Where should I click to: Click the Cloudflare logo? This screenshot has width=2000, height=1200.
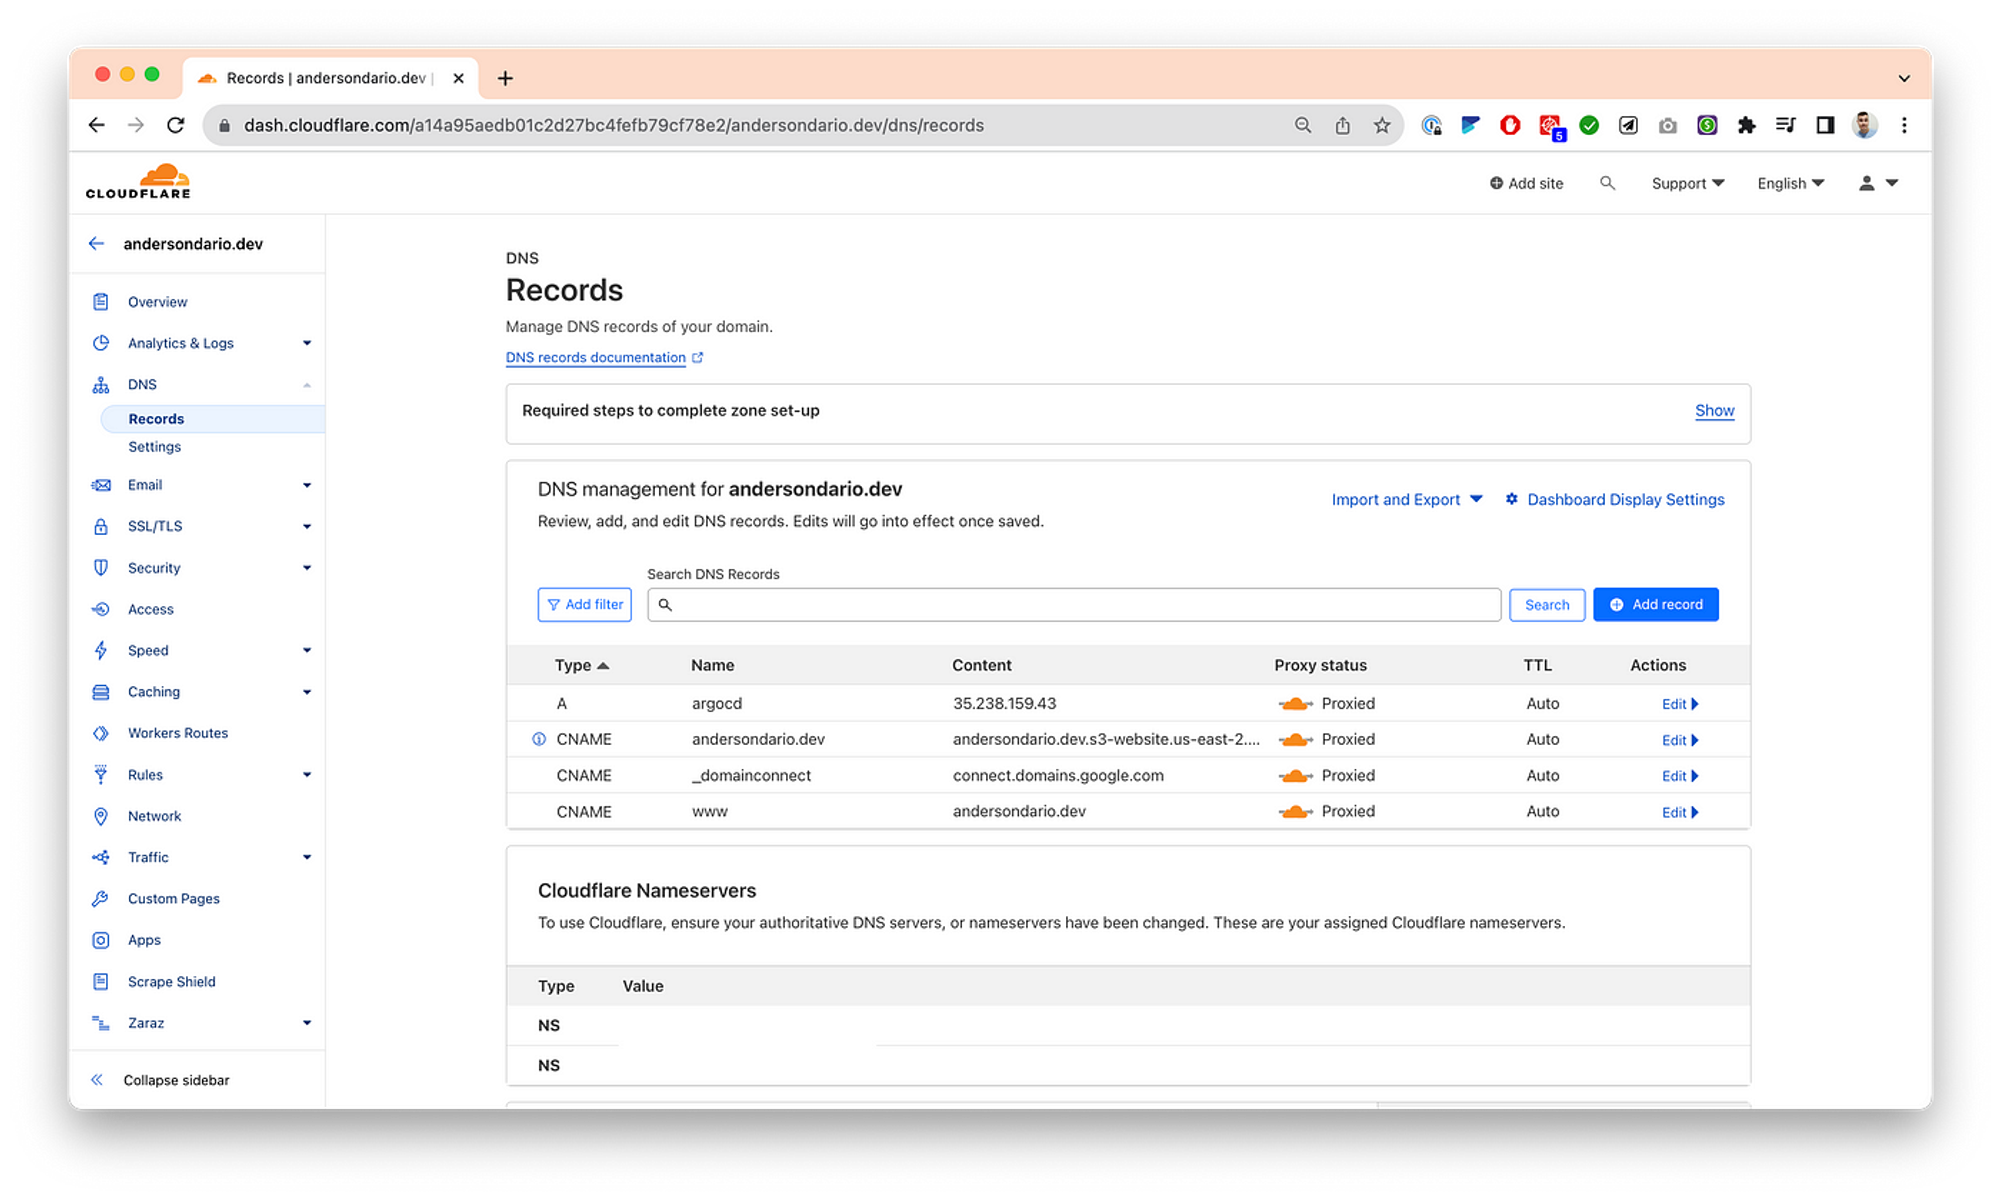point(138,182)
